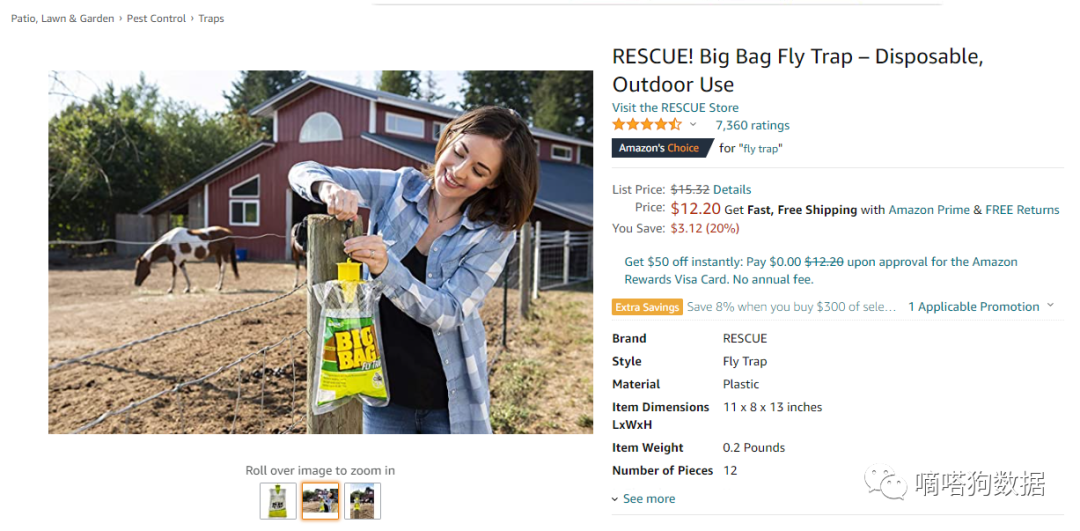Follow the Amazon Prime link
Image resolution: width=1080 pixels, height=531 pixels.
[929, 210]
